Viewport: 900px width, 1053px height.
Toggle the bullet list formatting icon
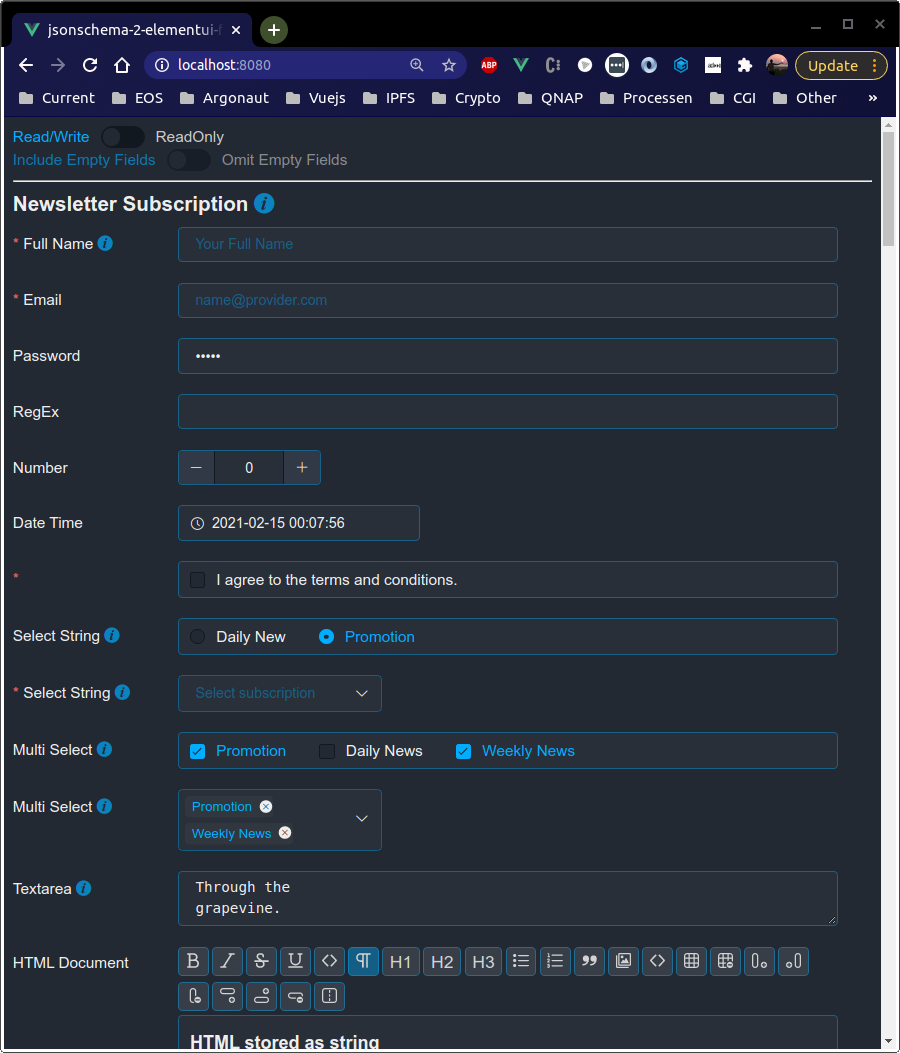click(521, 961)
